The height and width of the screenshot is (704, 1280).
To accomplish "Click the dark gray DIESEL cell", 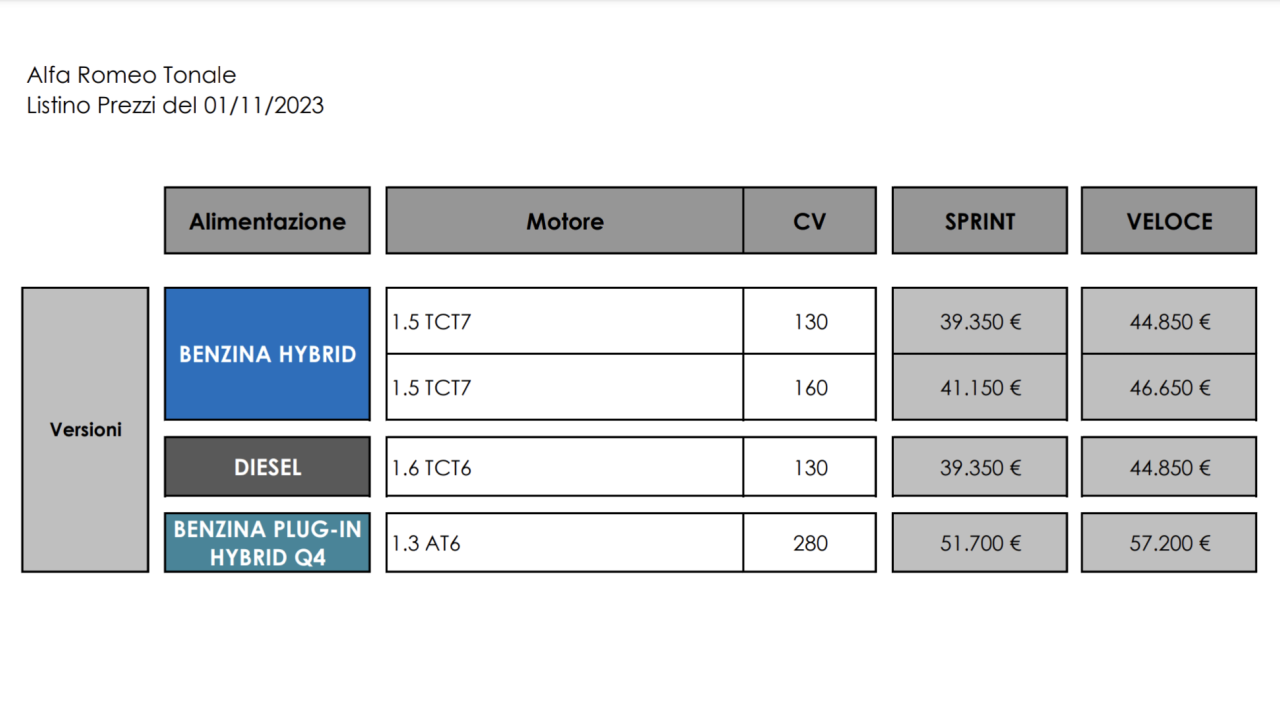I will pyautogui.click(x=267, y=467).
